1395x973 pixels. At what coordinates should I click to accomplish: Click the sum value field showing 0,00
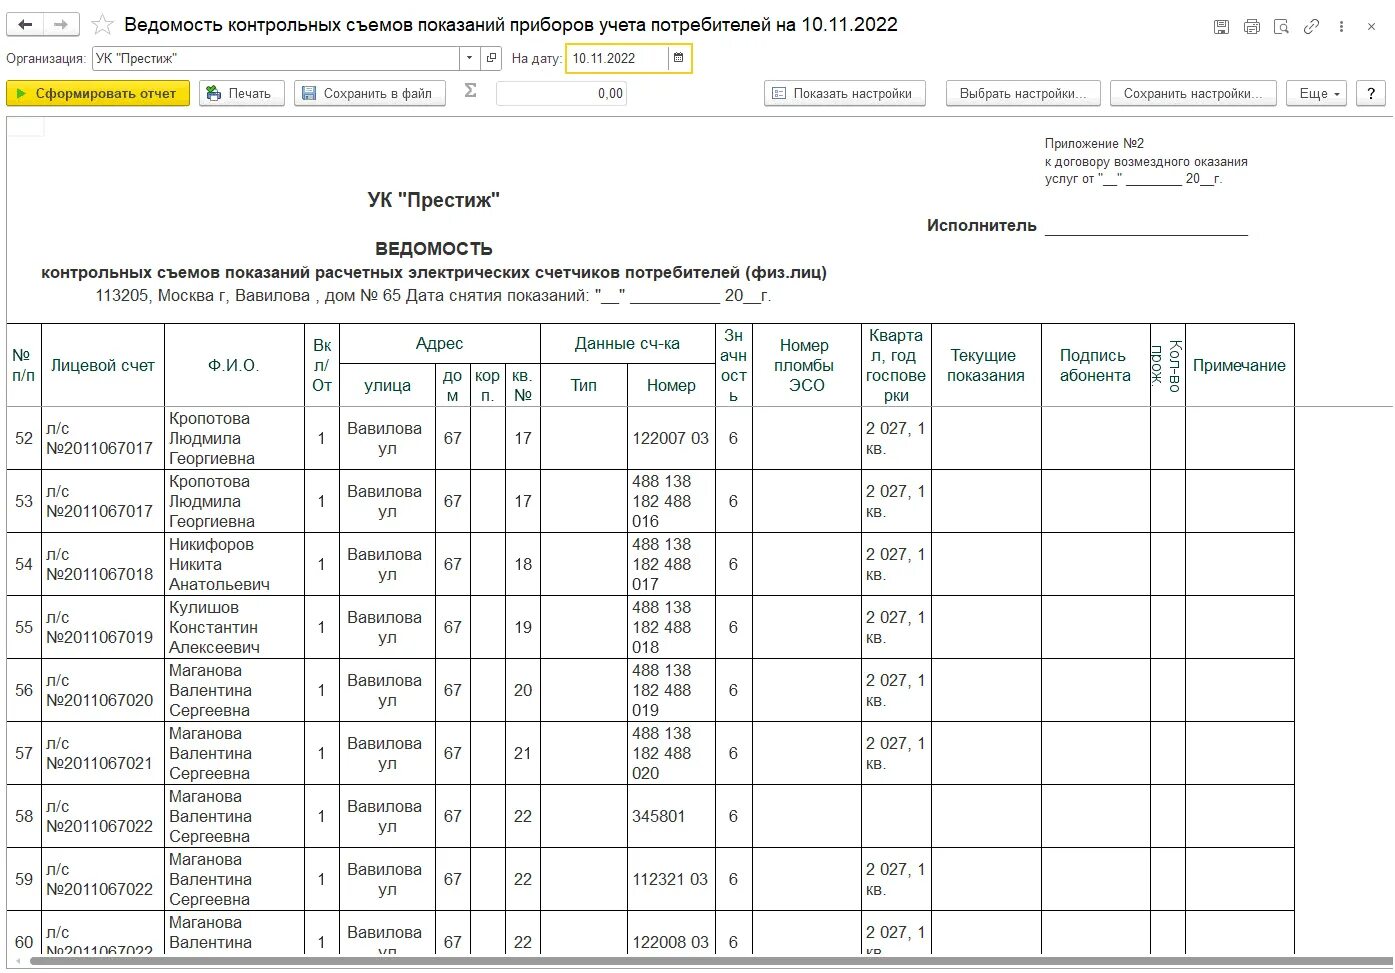click(561, 93)
